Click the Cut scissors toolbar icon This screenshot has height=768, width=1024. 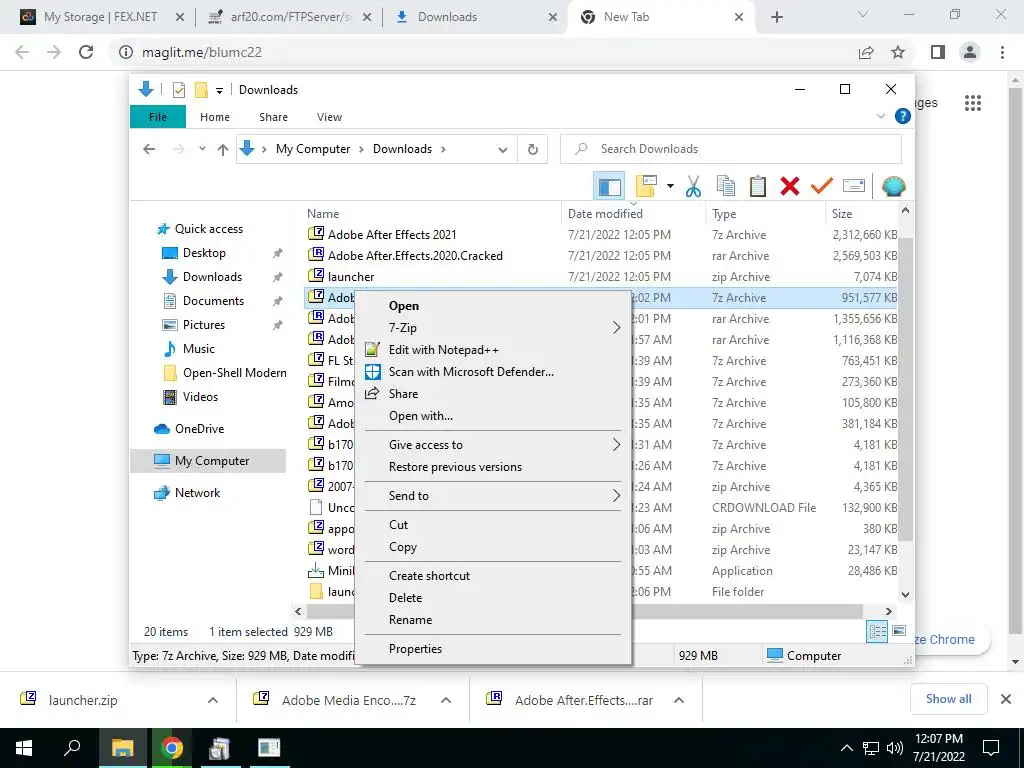coord(693,187)
